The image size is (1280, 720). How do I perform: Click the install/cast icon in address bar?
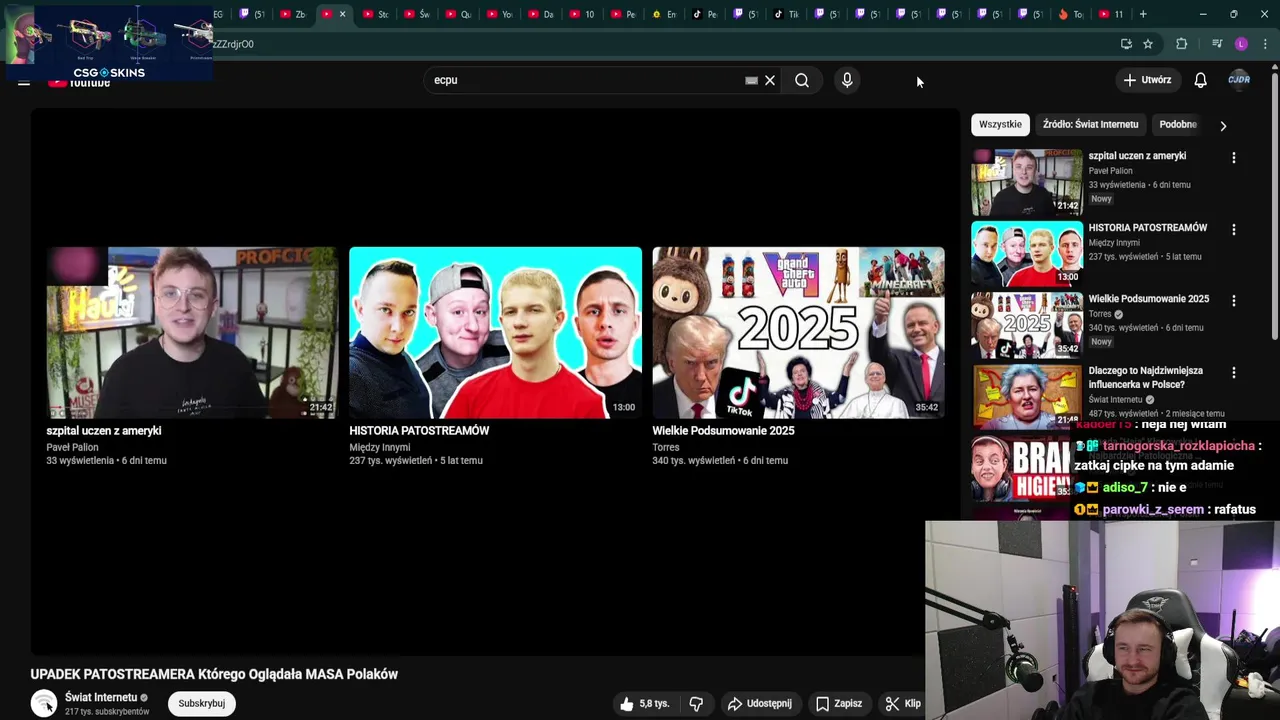tap(1126, 44)
